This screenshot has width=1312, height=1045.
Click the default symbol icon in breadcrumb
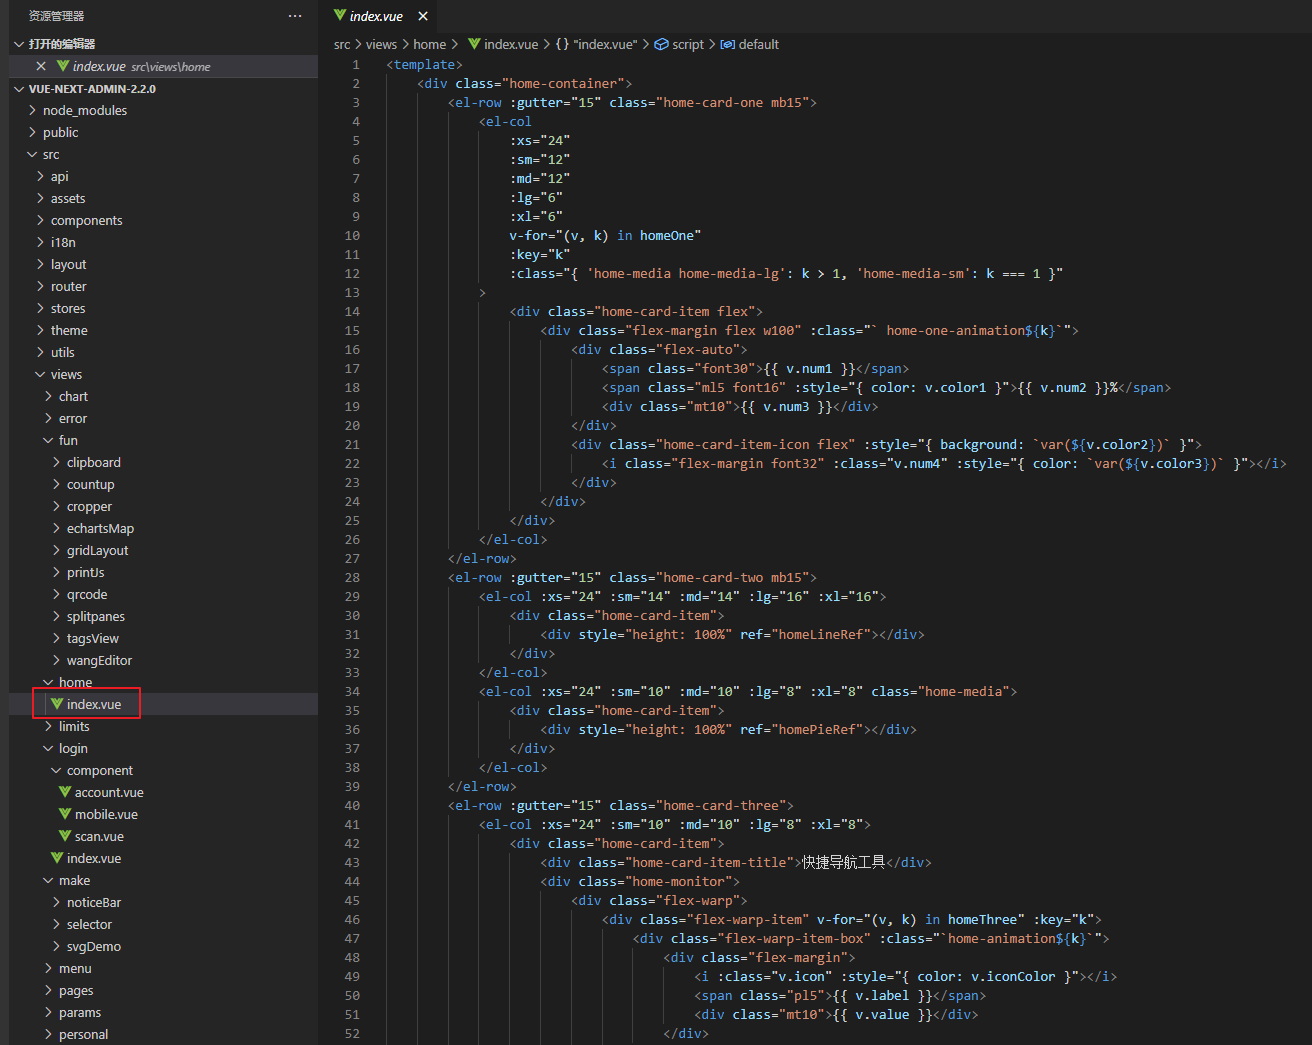[727, 44]
